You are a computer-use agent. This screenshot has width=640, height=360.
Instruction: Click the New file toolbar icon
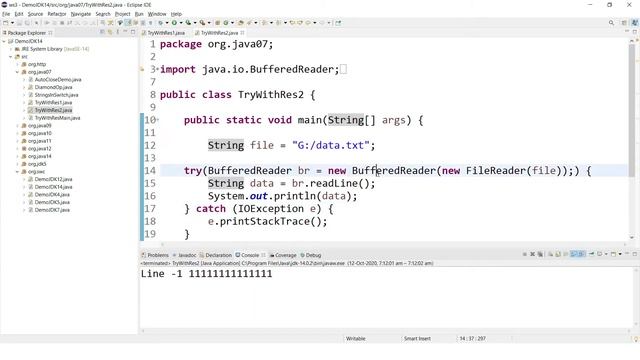tap(6, 23)
